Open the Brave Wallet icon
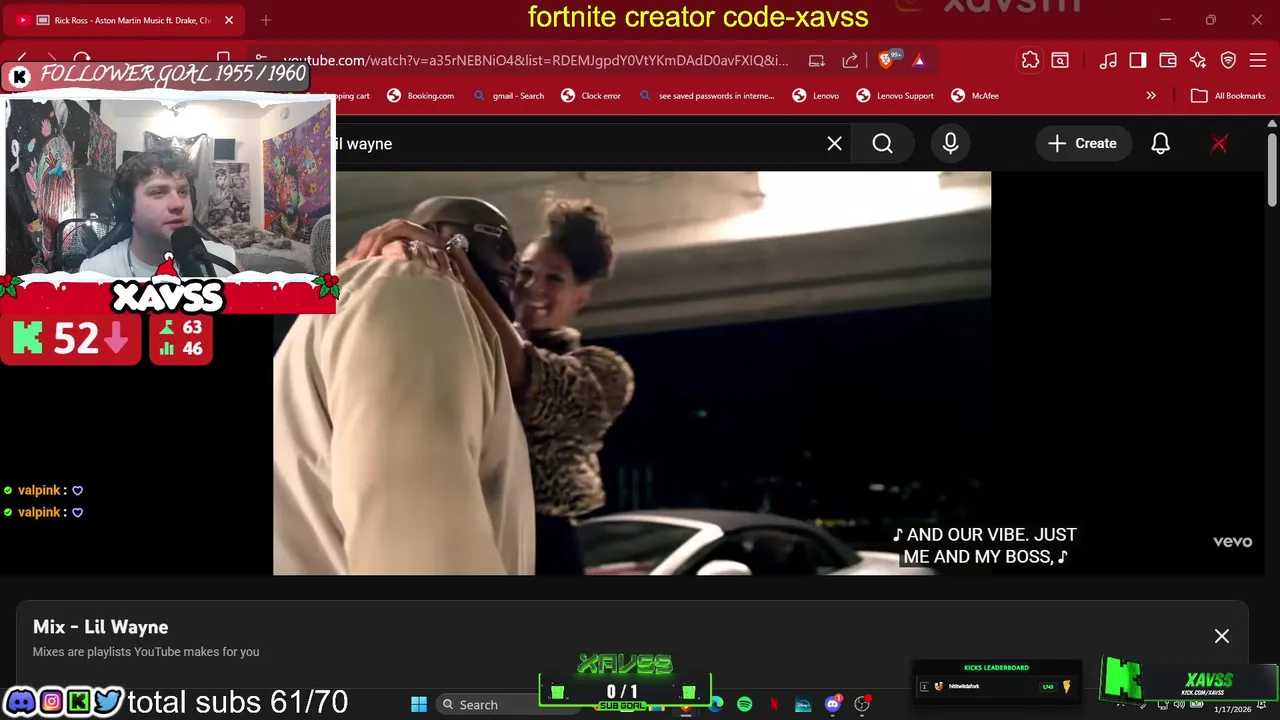This screenshot has height=720, width=1280. pos(1167,60)
